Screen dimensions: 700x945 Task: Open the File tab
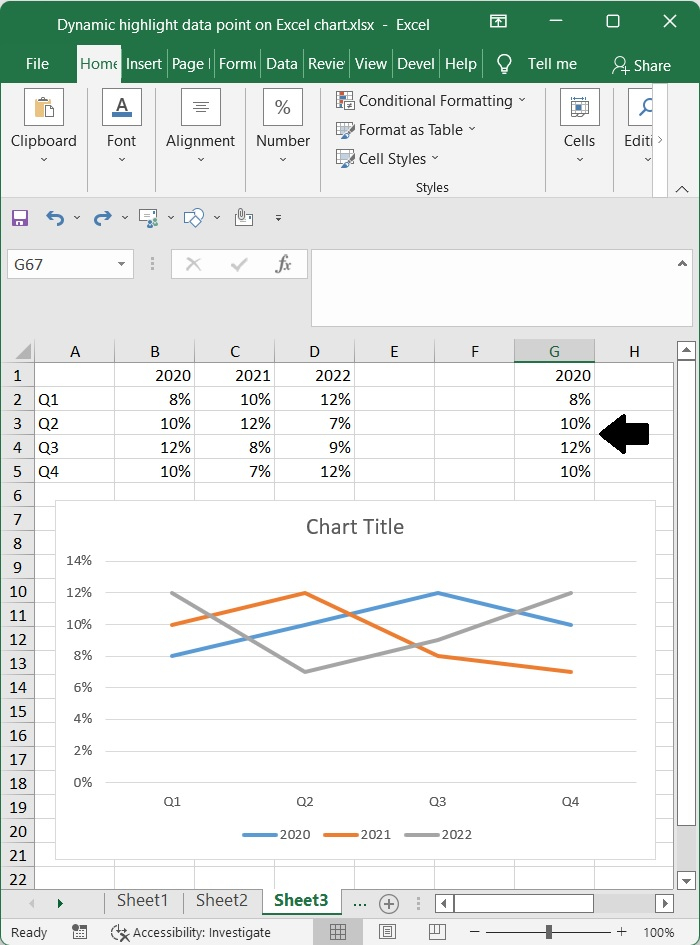[x=37, y=64]
